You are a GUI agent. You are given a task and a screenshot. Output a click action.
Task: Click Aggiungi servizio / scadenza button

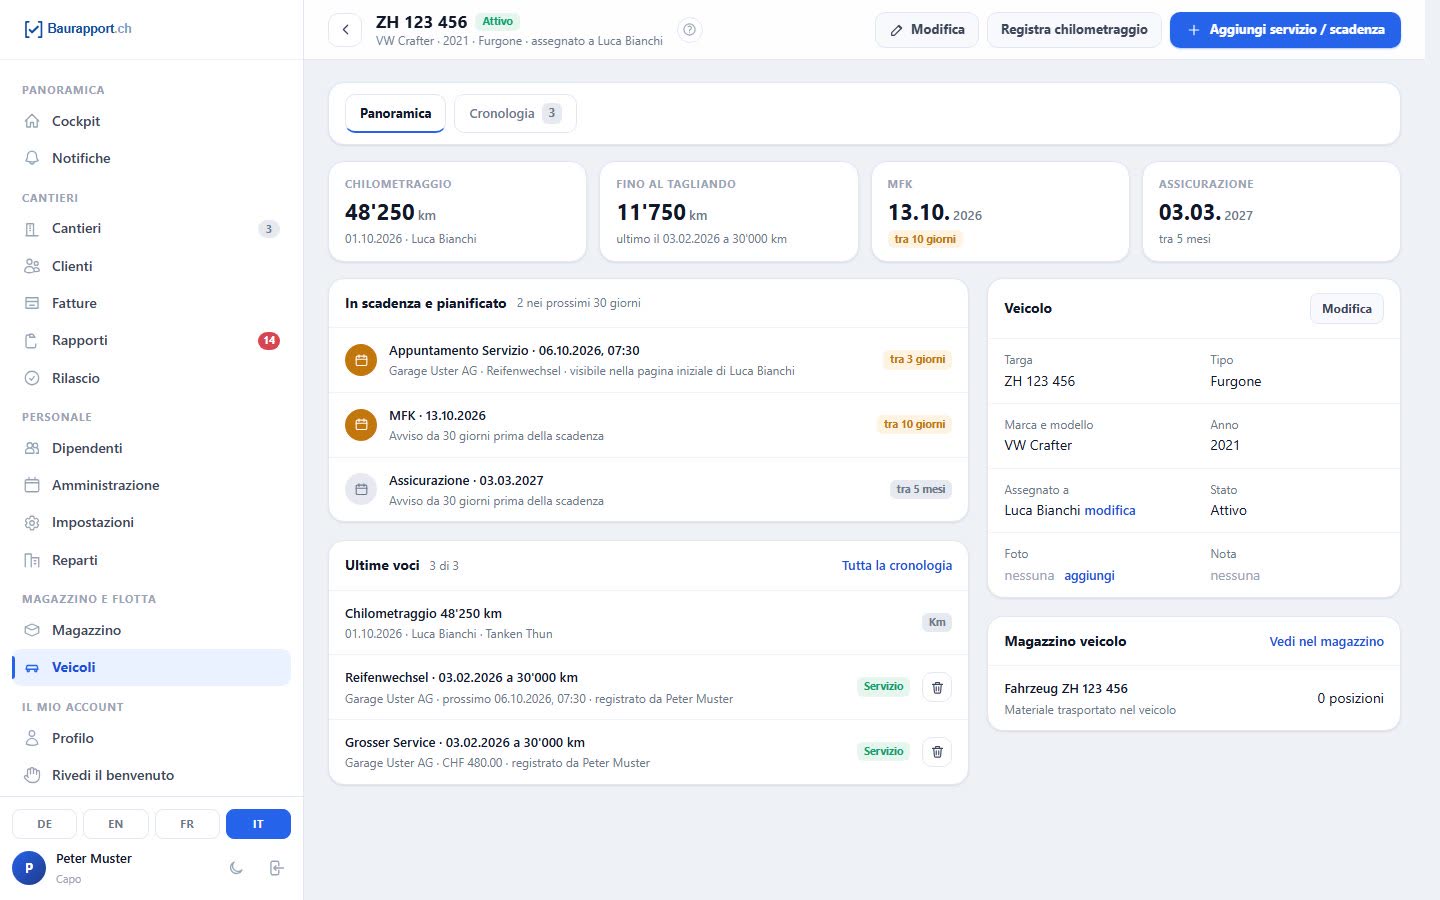pyautogui.click(x=1285, y=30)
